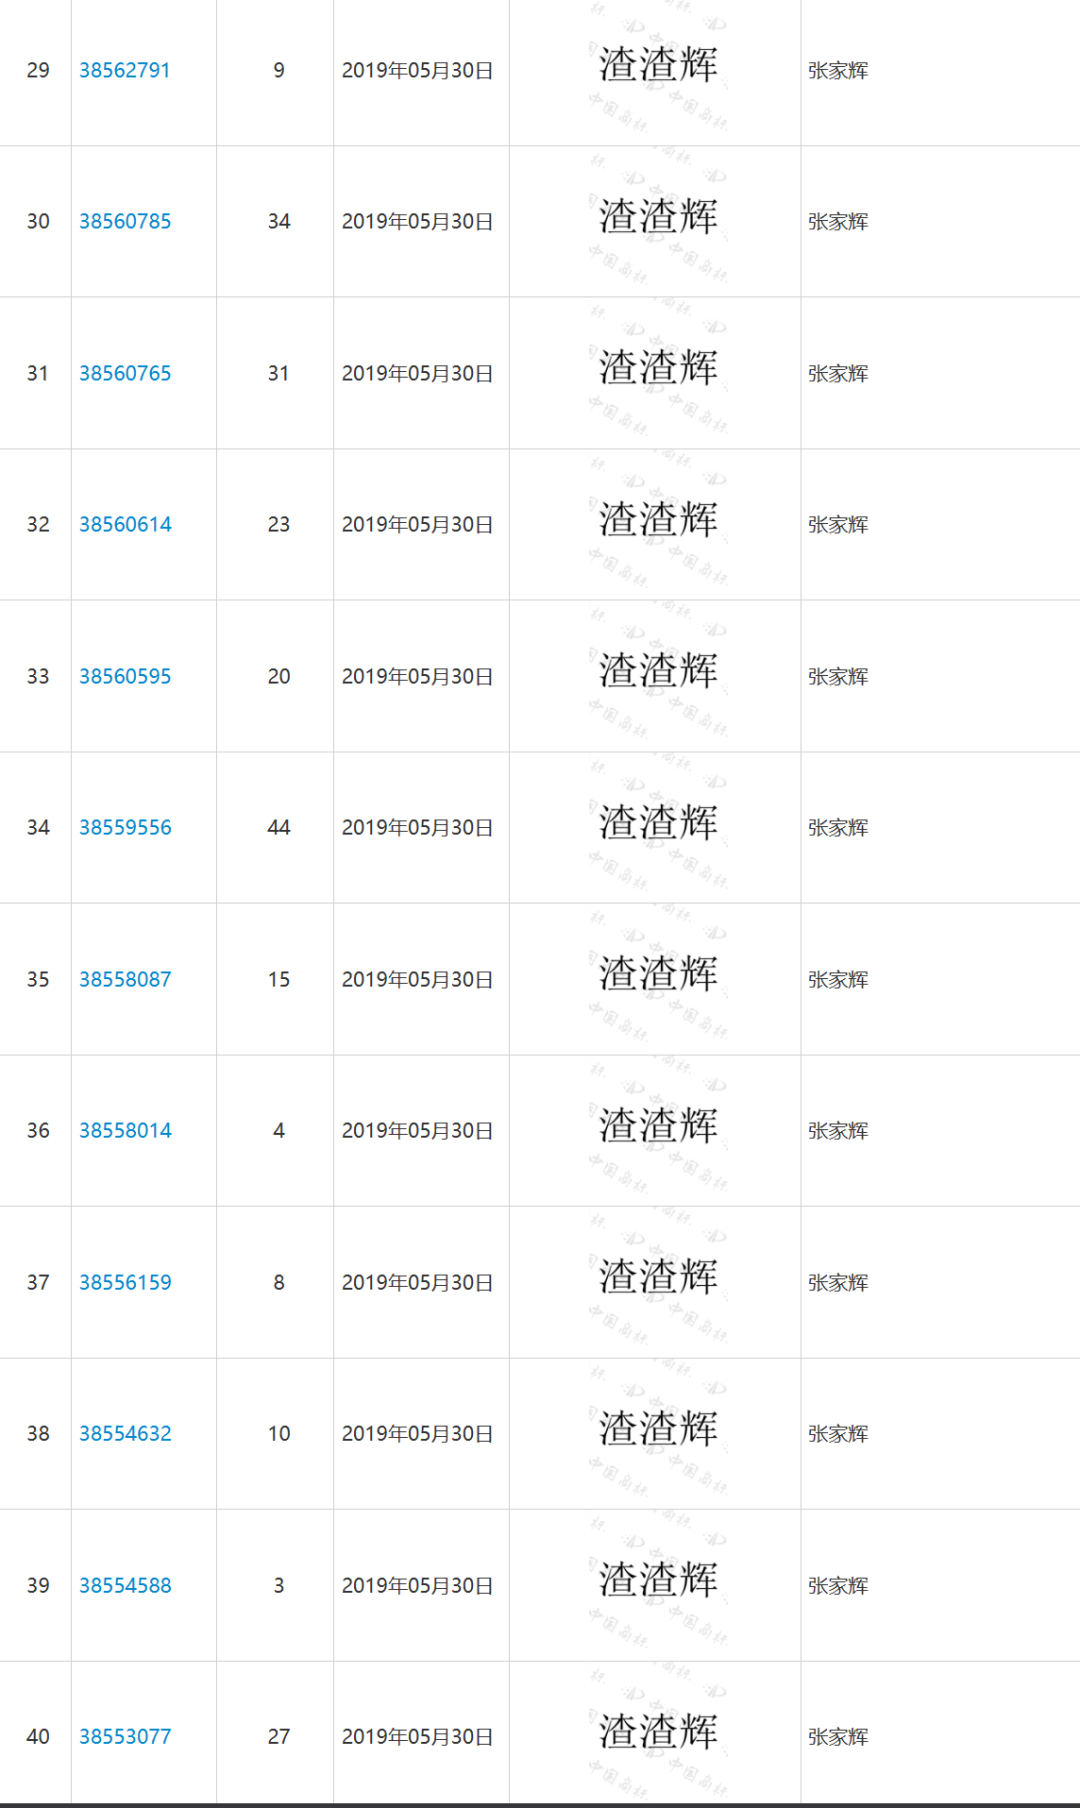Viewport: 1080px width, 1808px height.
Task: Select class number 10 in row 38
Action: point(279,1433)
